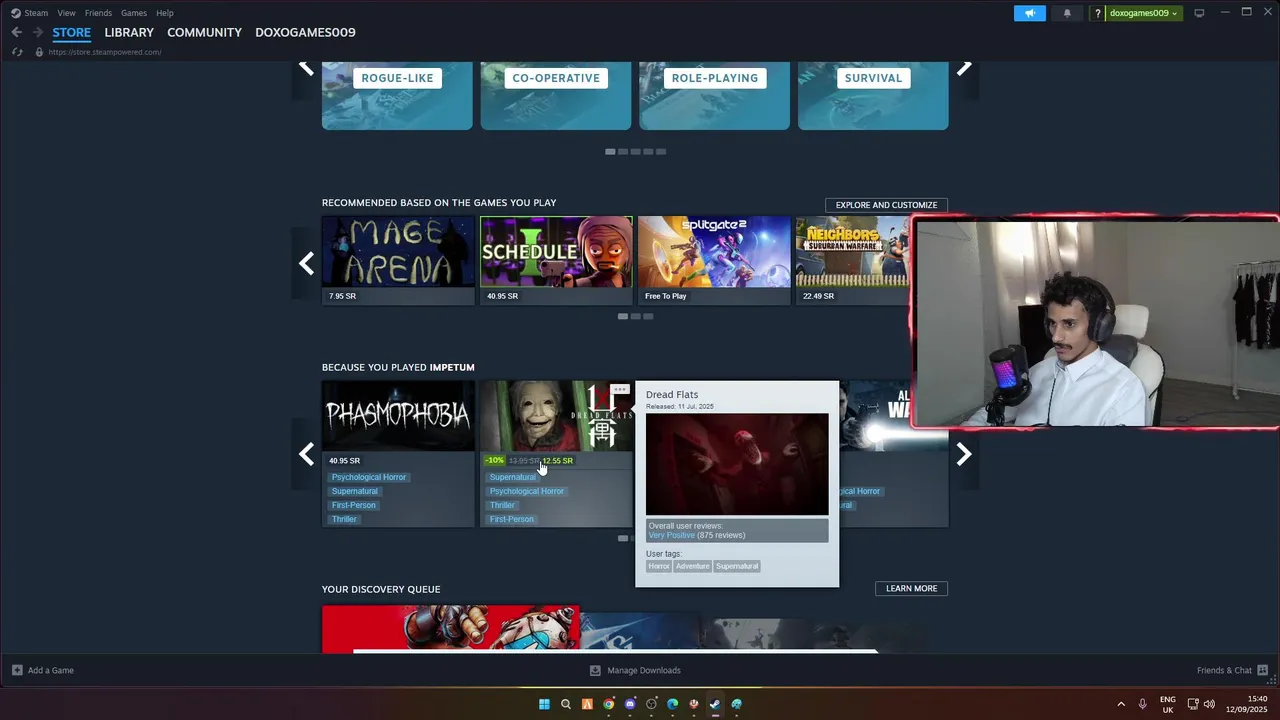The image size is (1280, 720).
Task: Click the question mark avatar icon
Action: [x=1097, y=13]
